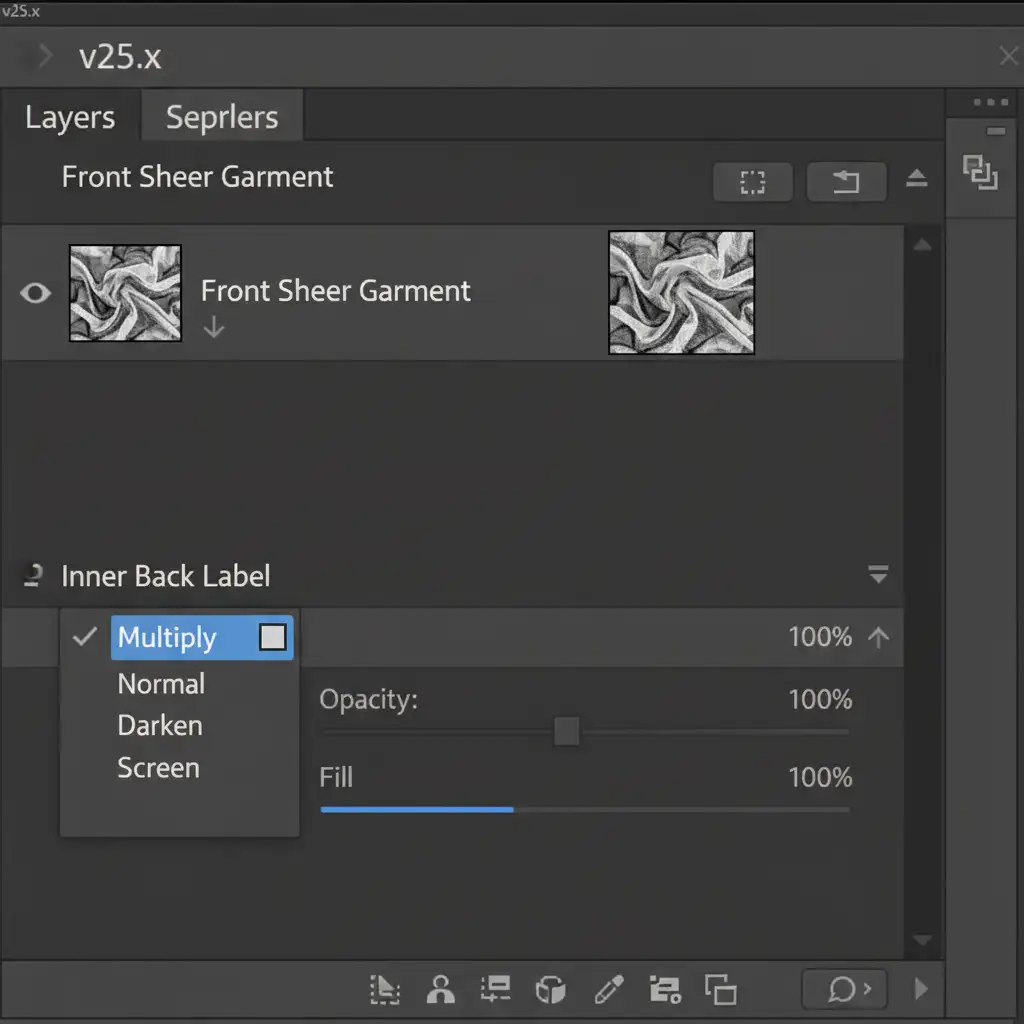The height and width of the screenshot is (1024, 1024).
Task: Click the person icon in bottom toolbar
Action: 440,990
